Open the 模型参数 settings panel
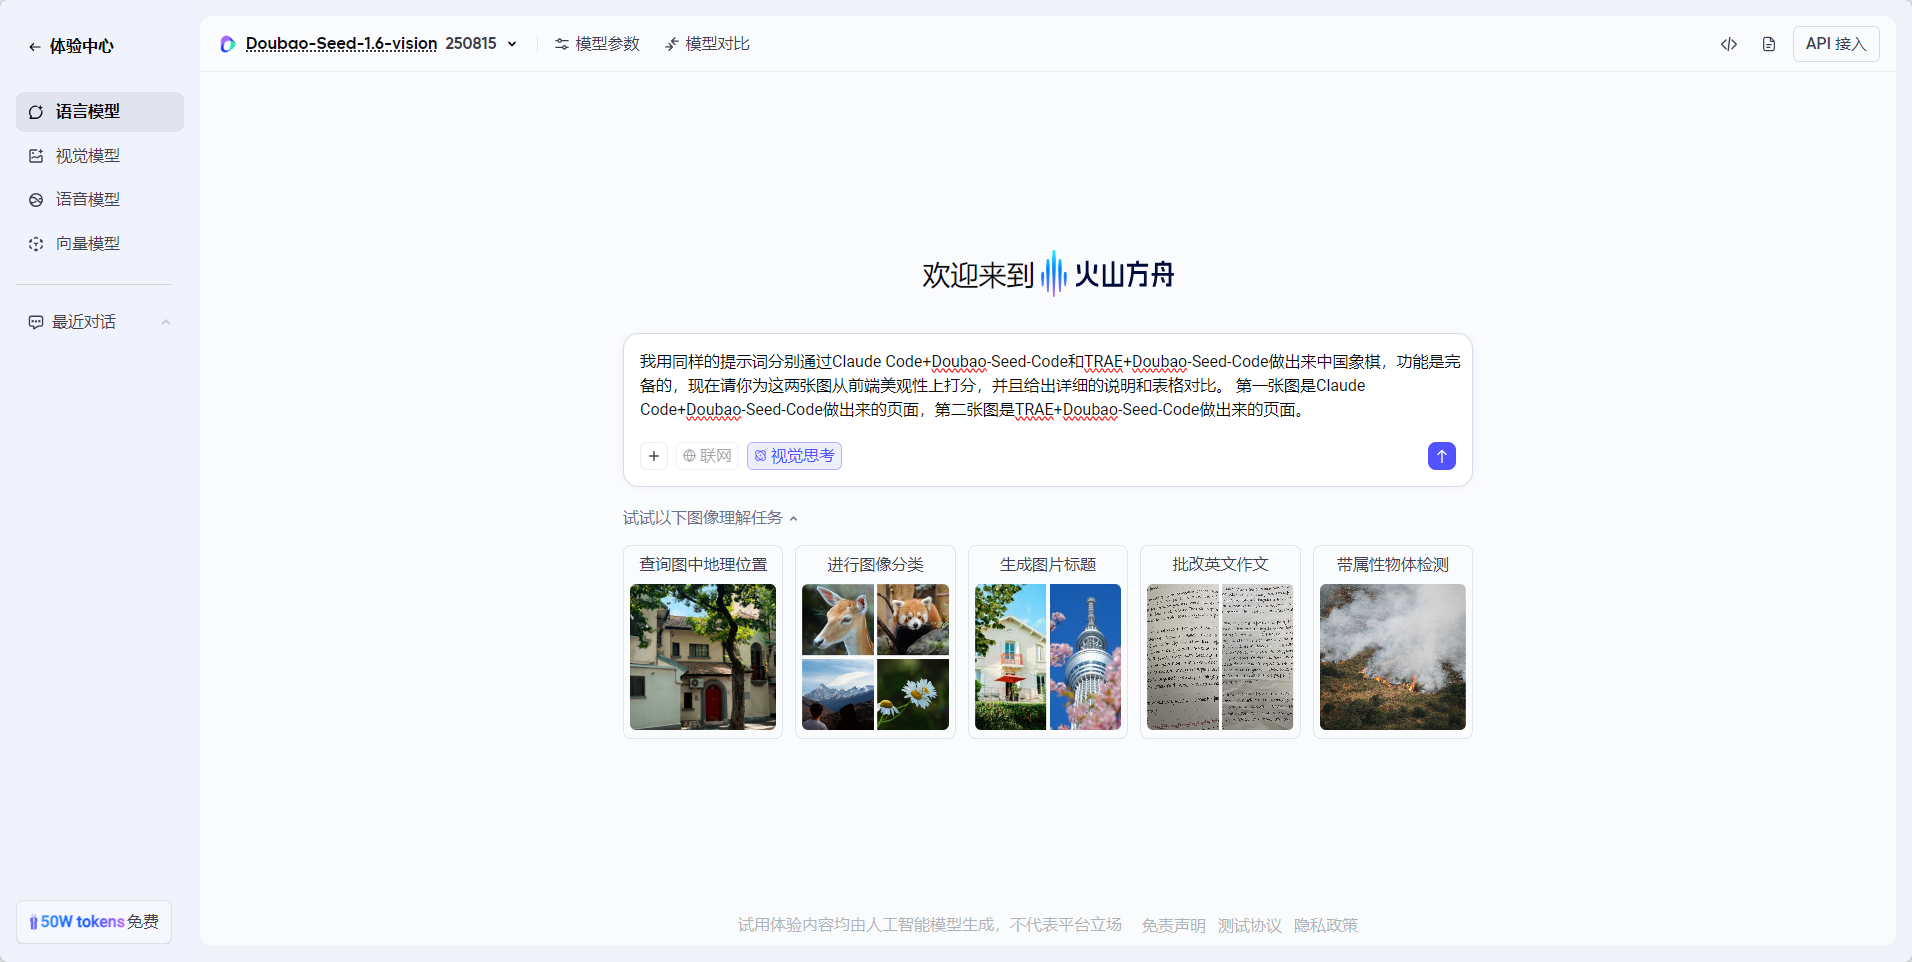The height and width of the screenshot is (962, 1912). (596, 44)
